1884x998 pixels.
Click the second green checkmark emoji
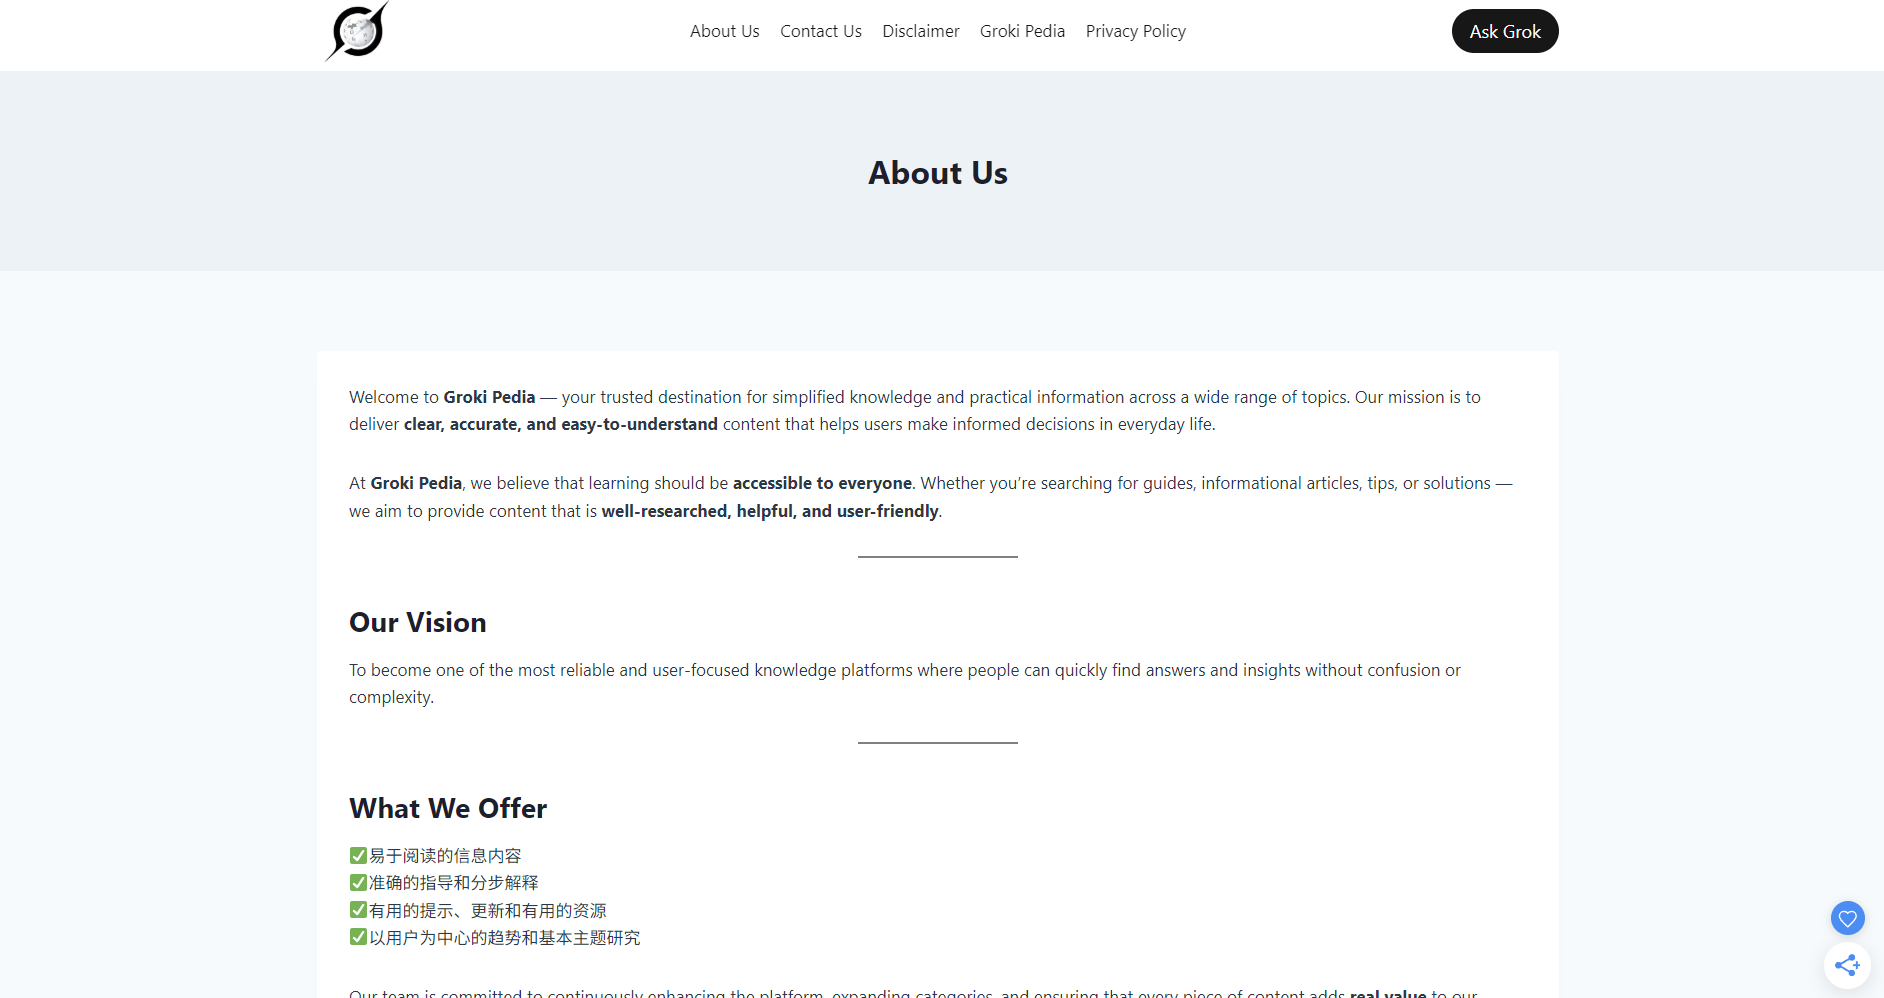(358, 883)
